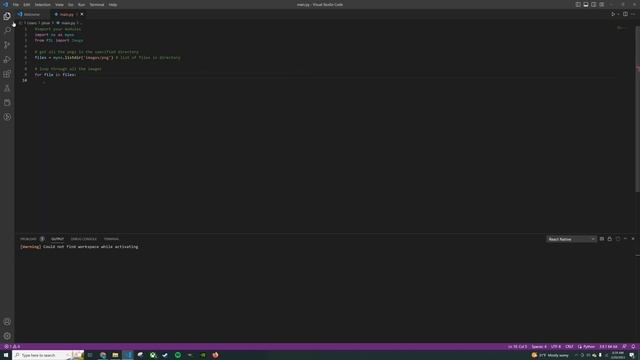Open the Search view in activity bar
The height and width of the screenshot is (360, 640).
(7, 30)
